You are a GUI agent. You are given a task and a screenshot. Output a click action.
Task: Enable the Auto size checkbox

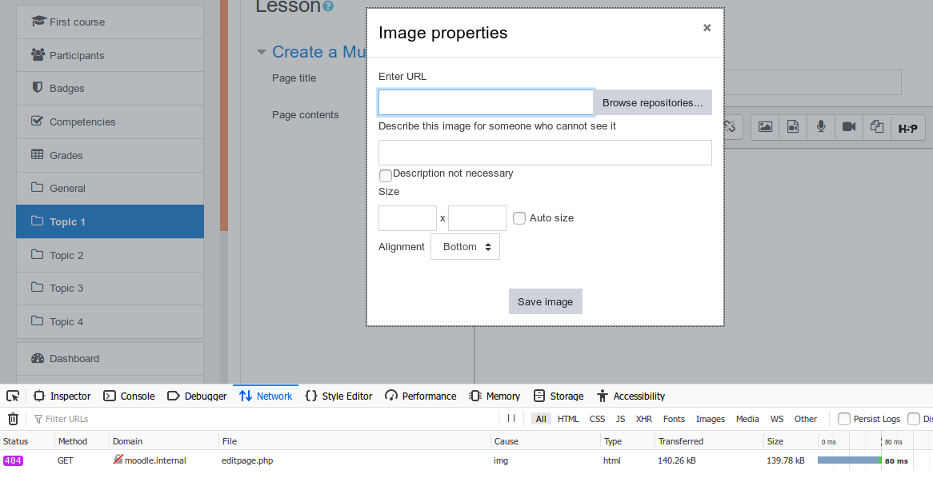pyautogui.click(x=519, y=218)
